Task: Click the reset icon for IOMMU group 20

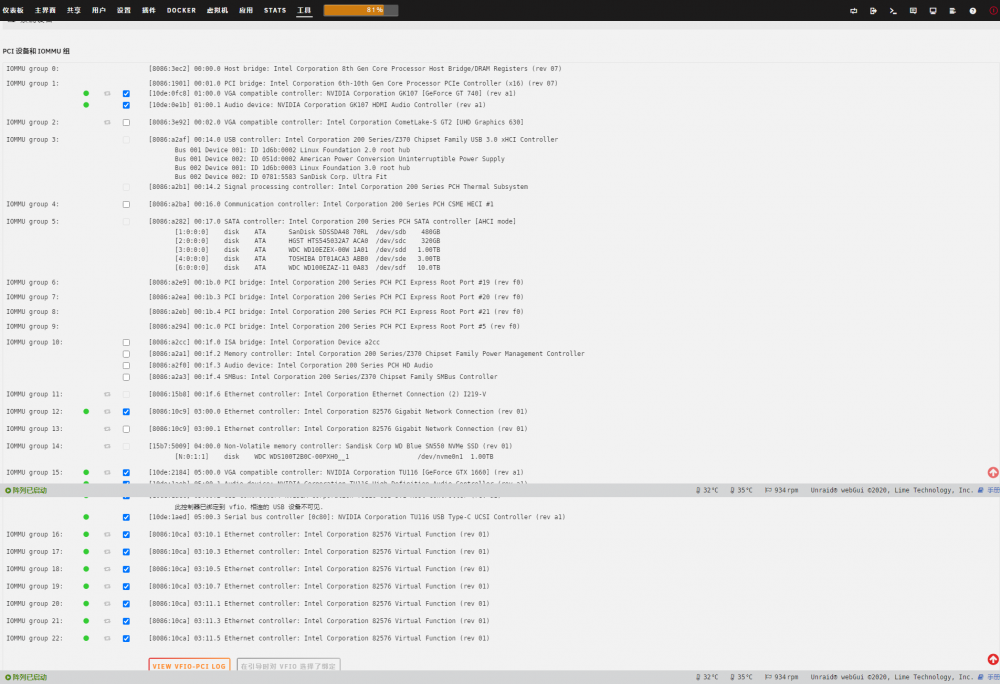Action: pyautogui.click(x=107, y=604)
